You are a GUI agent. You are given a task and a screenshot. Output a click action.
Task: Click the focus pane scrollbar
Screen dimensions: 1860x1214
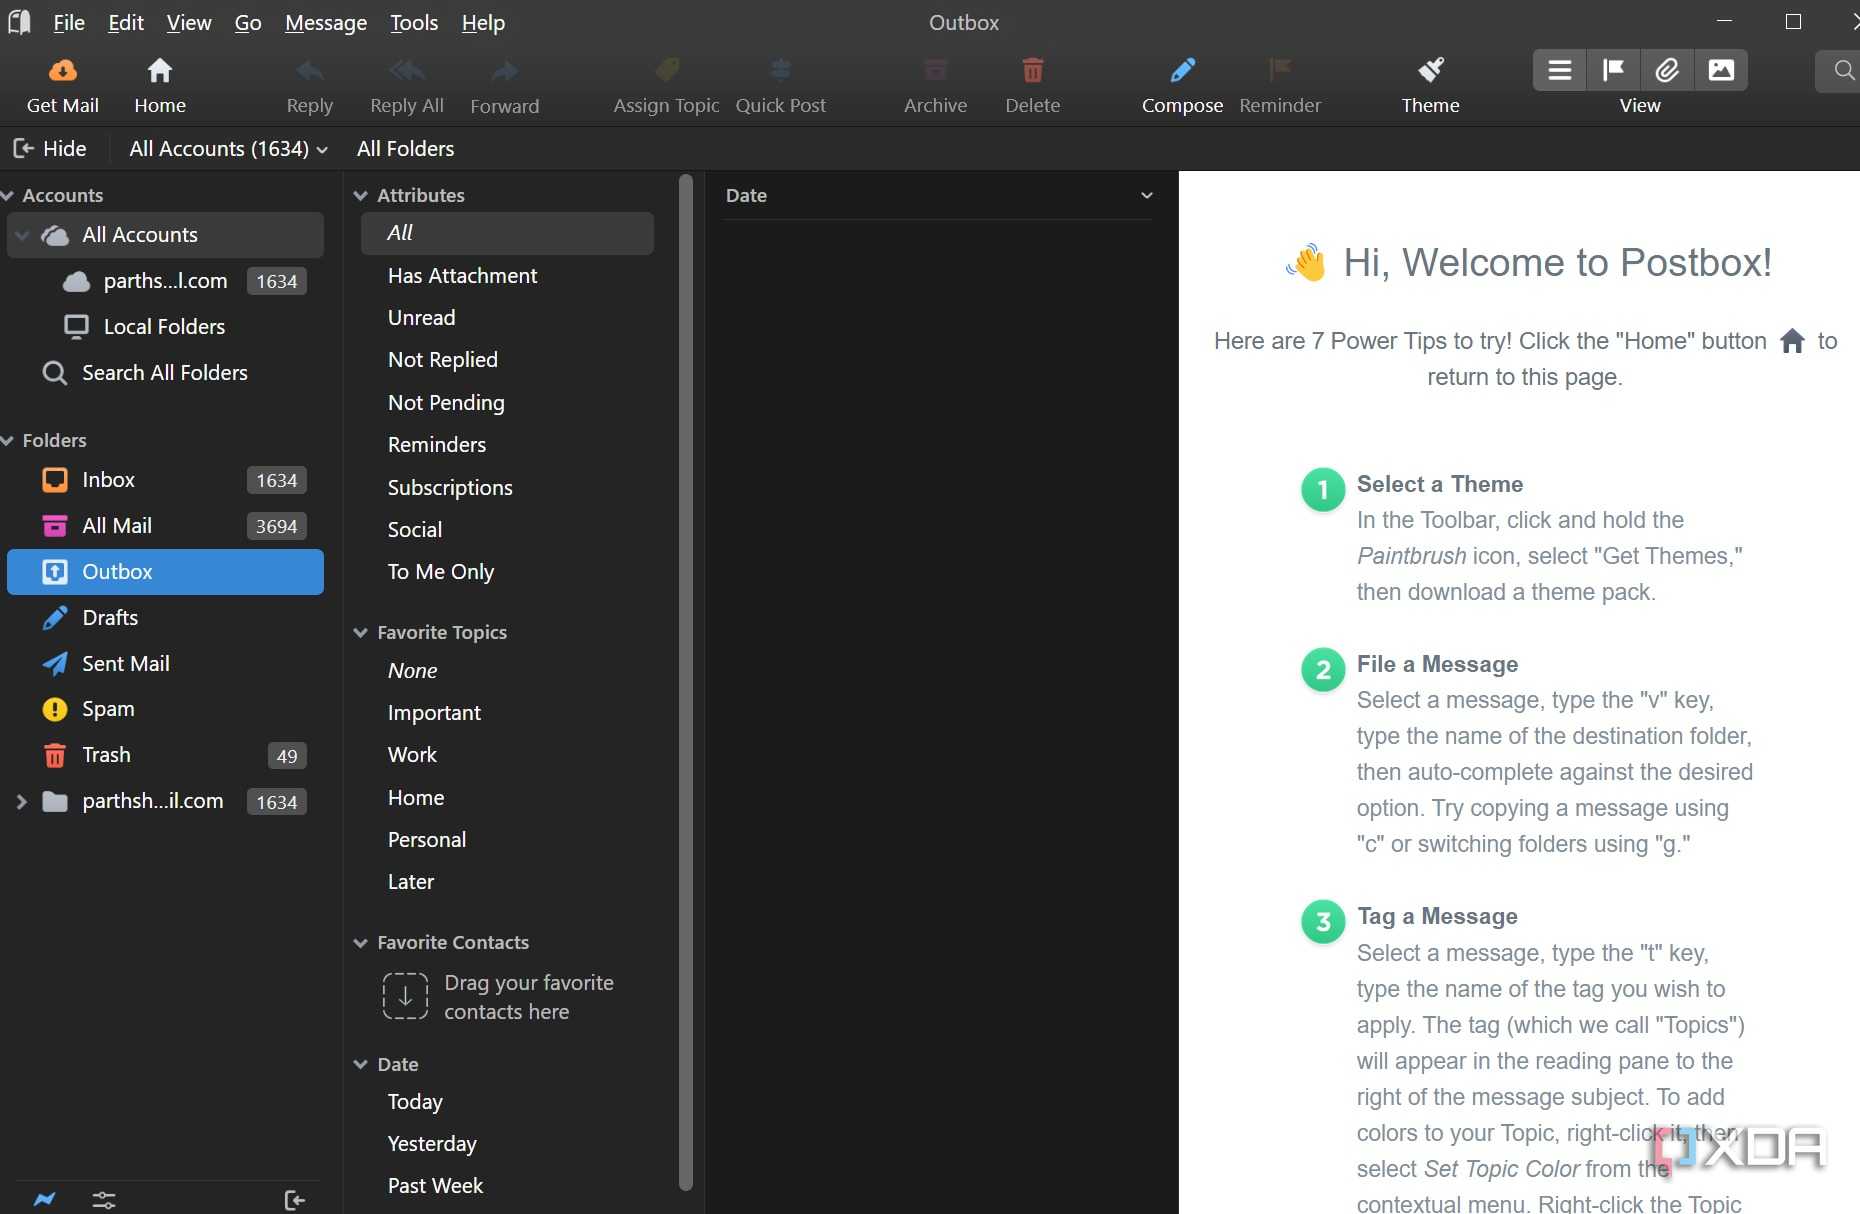click(x=686, y=682)
